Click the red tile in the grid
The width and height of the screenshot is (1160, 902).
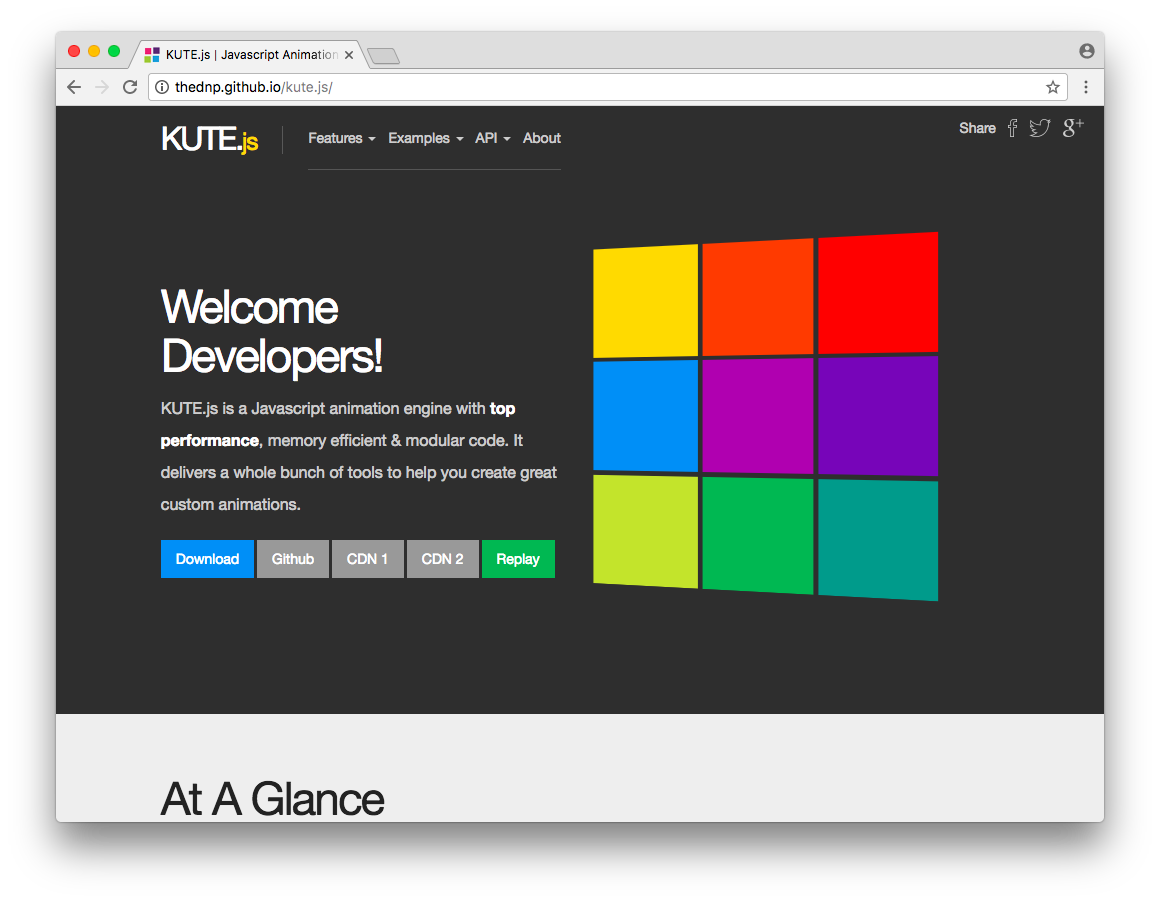click(x=878, y=293)
